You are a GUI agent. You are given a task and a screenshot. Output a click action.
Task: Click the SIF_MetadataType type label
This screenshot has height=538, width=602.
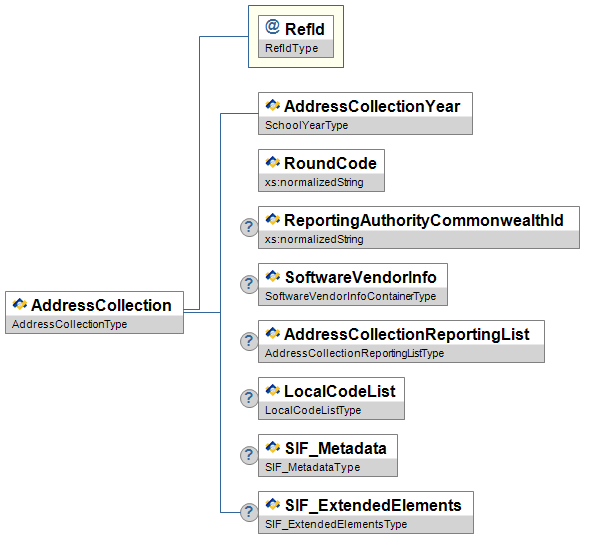tap(312, 468)
